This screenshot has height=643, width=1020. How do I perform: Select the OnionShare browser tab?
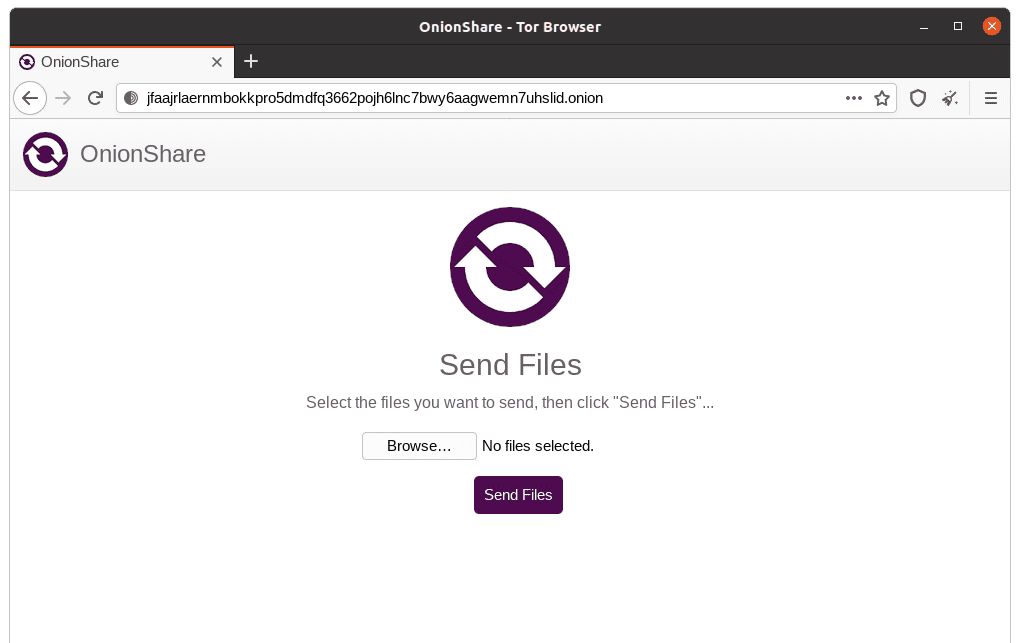click(x=110, y=62)
